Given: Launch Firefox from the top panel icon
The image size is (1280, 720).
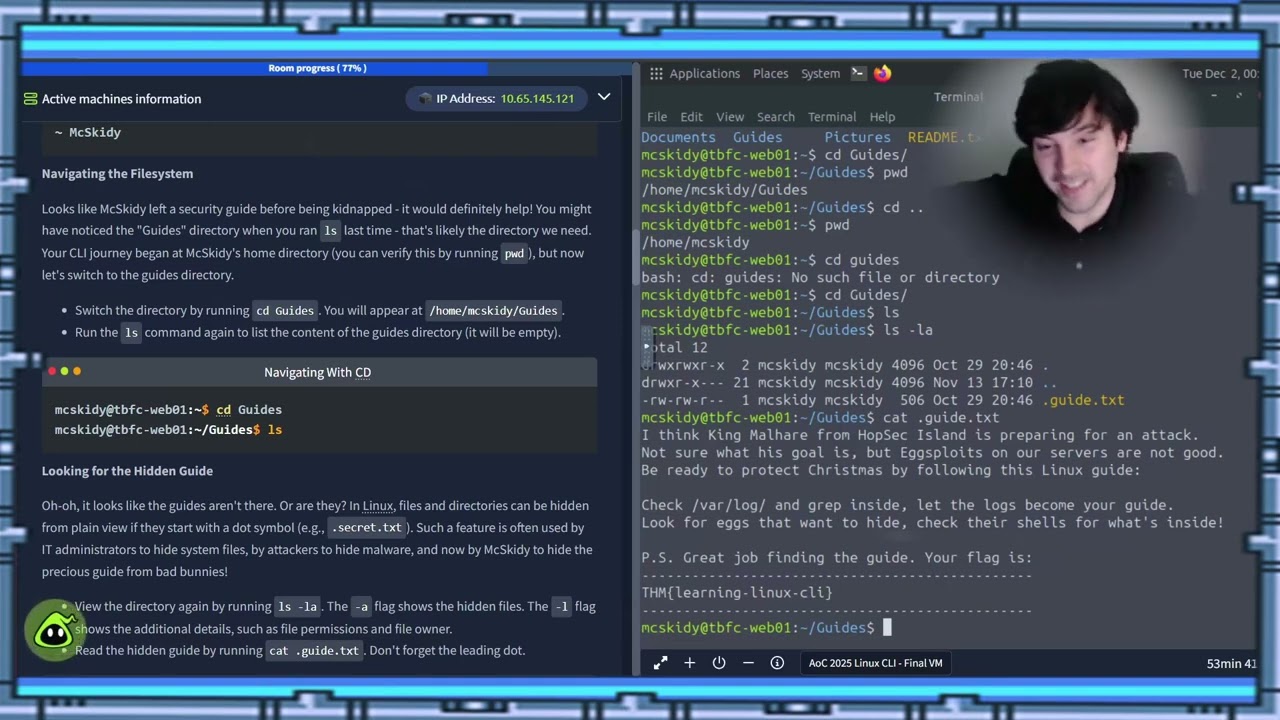Looking at the screenshot, I should 882,73.
